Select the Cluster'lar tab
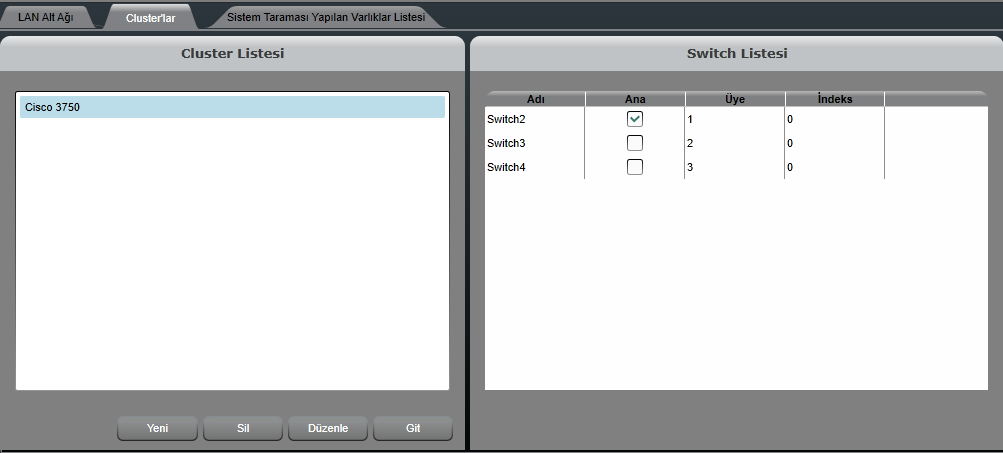 click(150, 17)
